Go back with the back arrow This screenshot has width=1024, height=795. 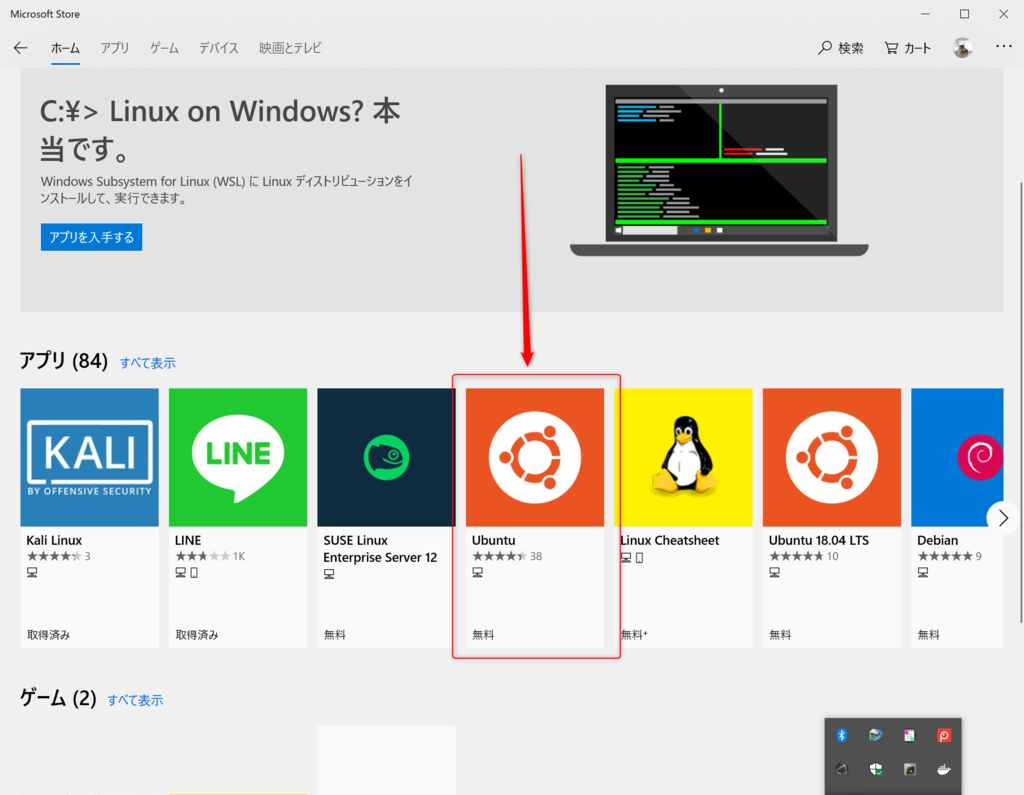point(21,48)
